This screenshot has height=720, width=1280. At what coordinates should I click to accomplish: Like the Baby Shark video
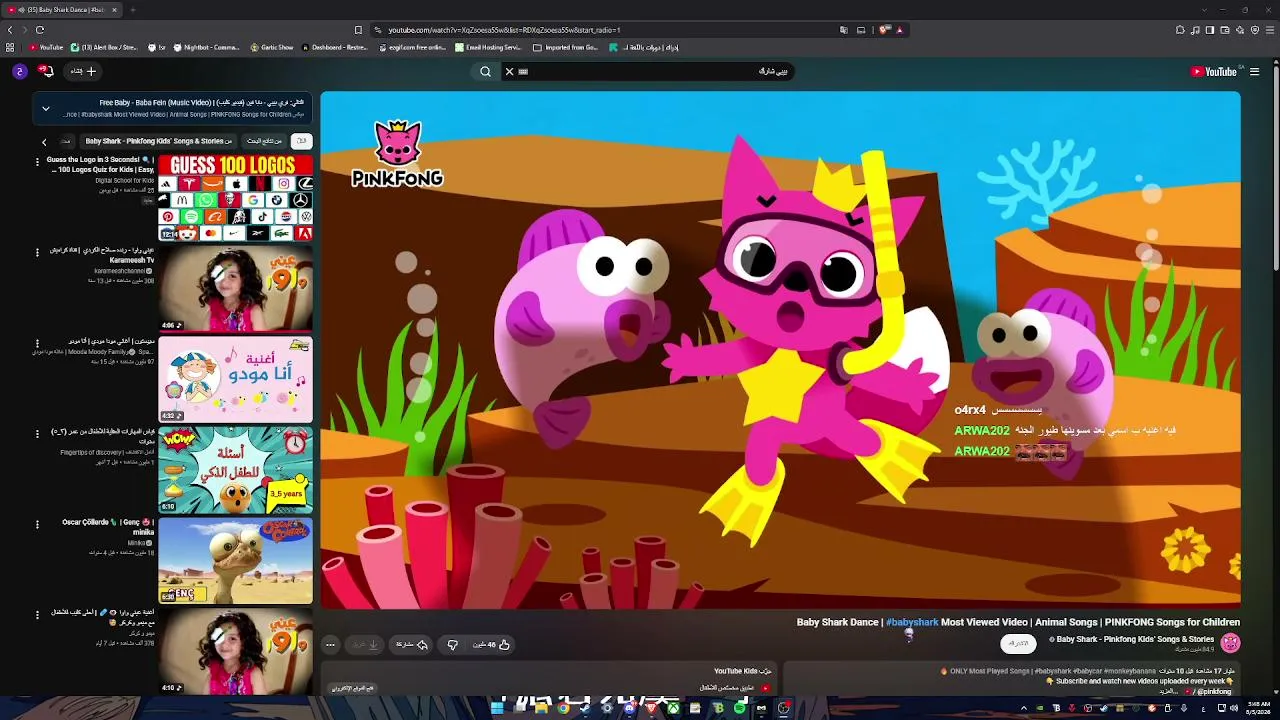coord(491,645)
